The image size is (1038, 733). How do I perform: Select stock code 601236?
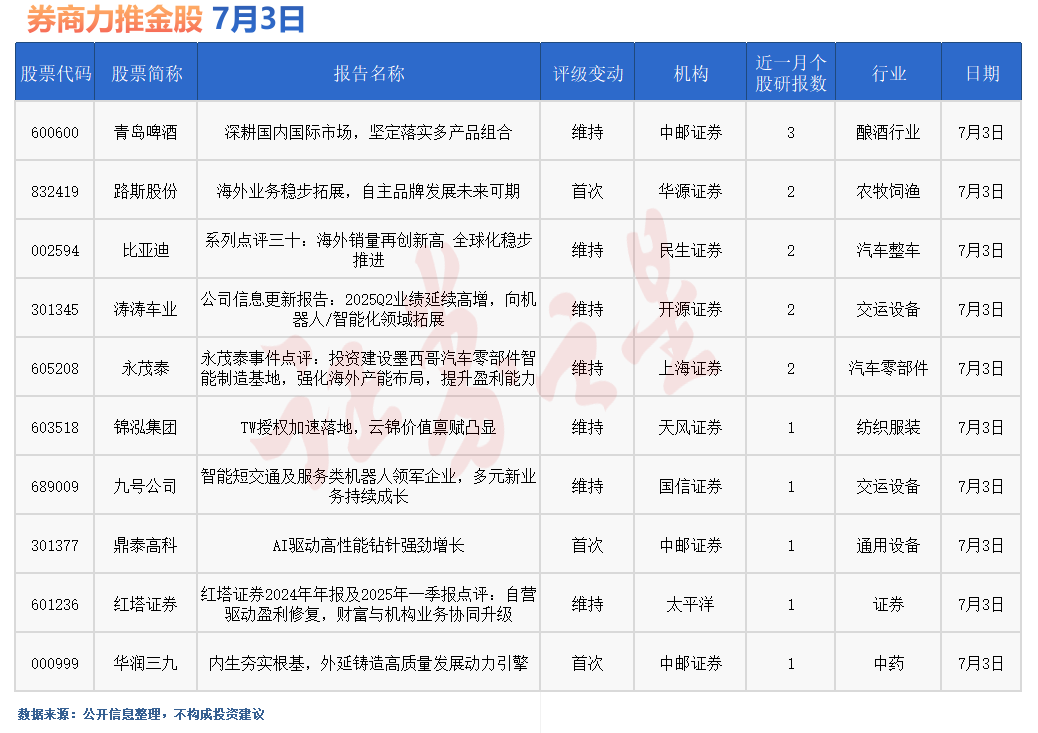click(x=55, y=605)
